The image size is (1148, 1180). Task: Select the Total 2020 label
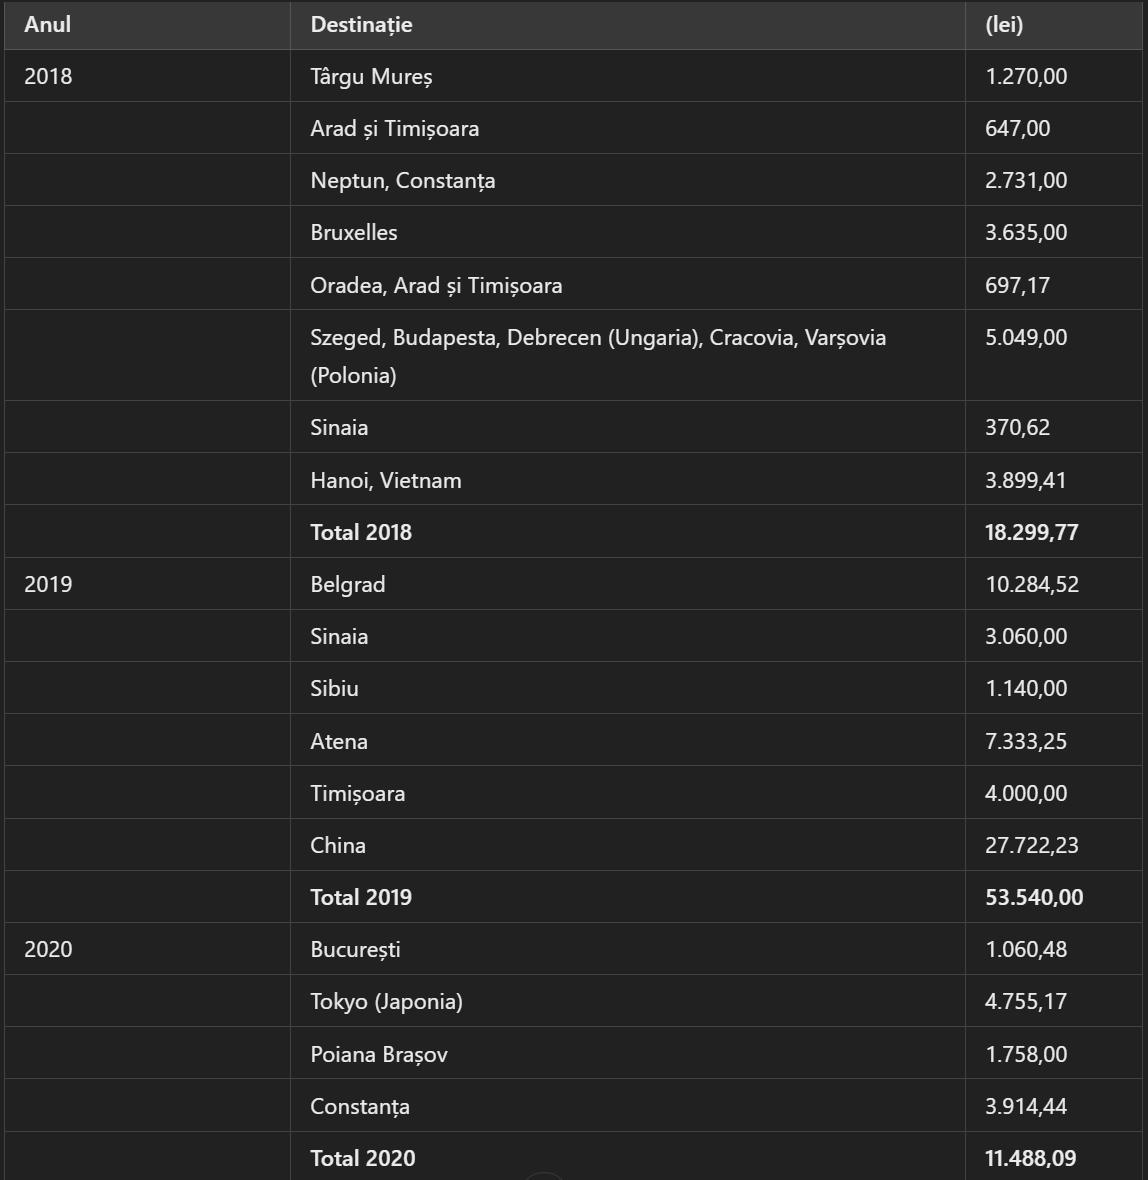362,1159
